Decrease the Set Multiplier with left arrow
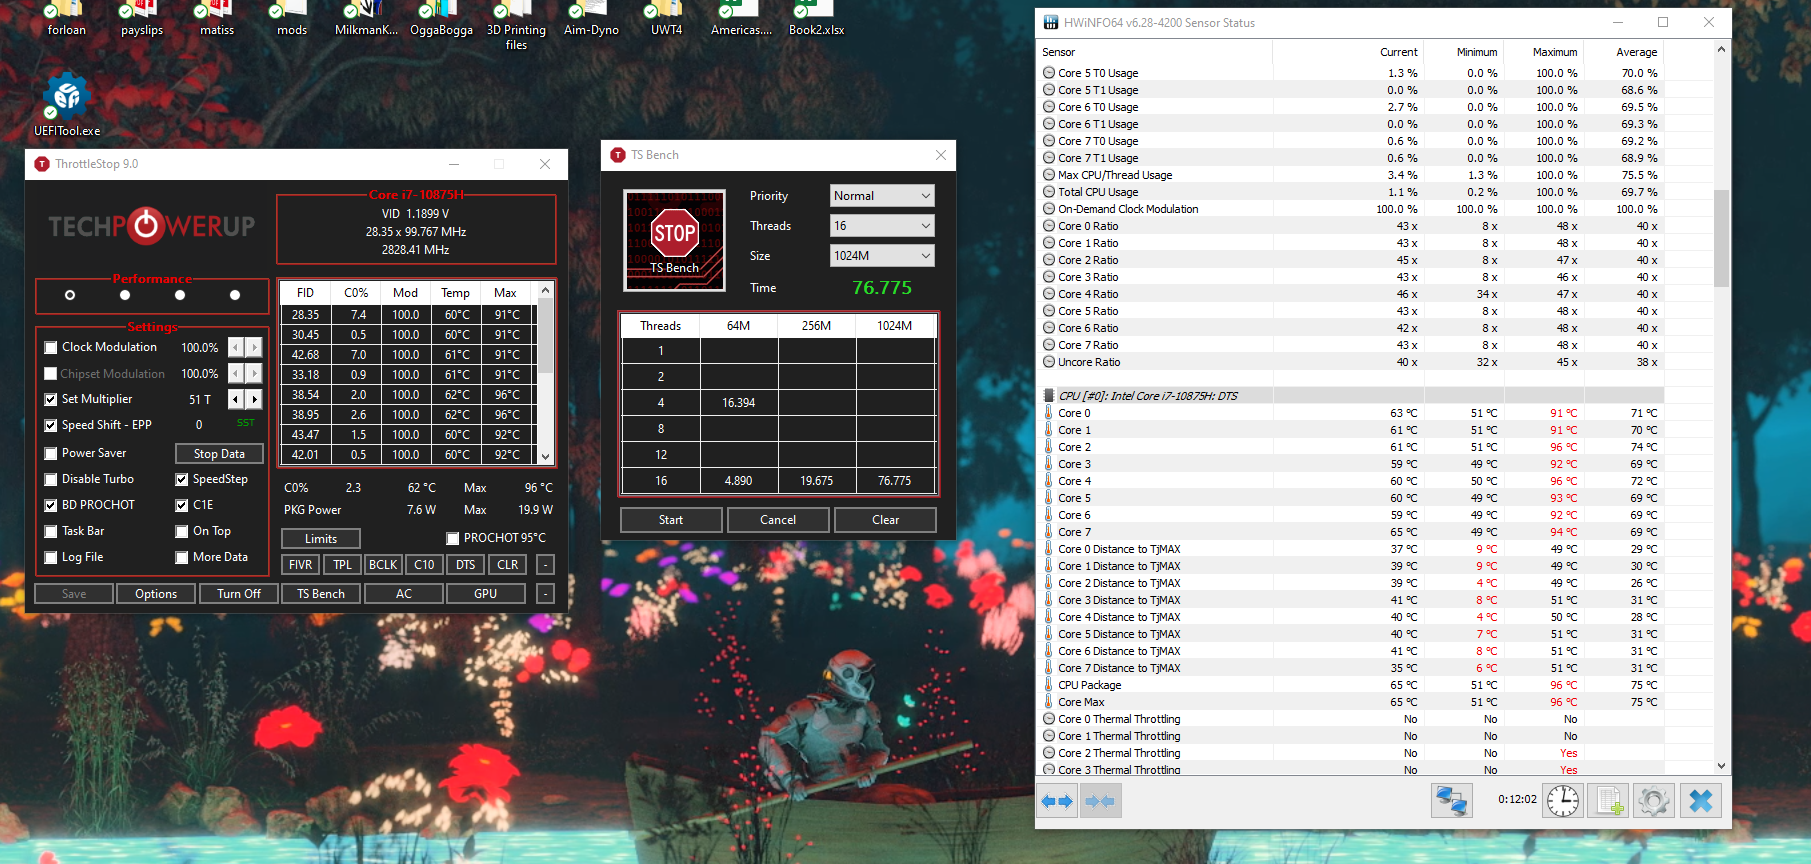The height and width of the screenshot is (864, 1811). tap(236, 399)
